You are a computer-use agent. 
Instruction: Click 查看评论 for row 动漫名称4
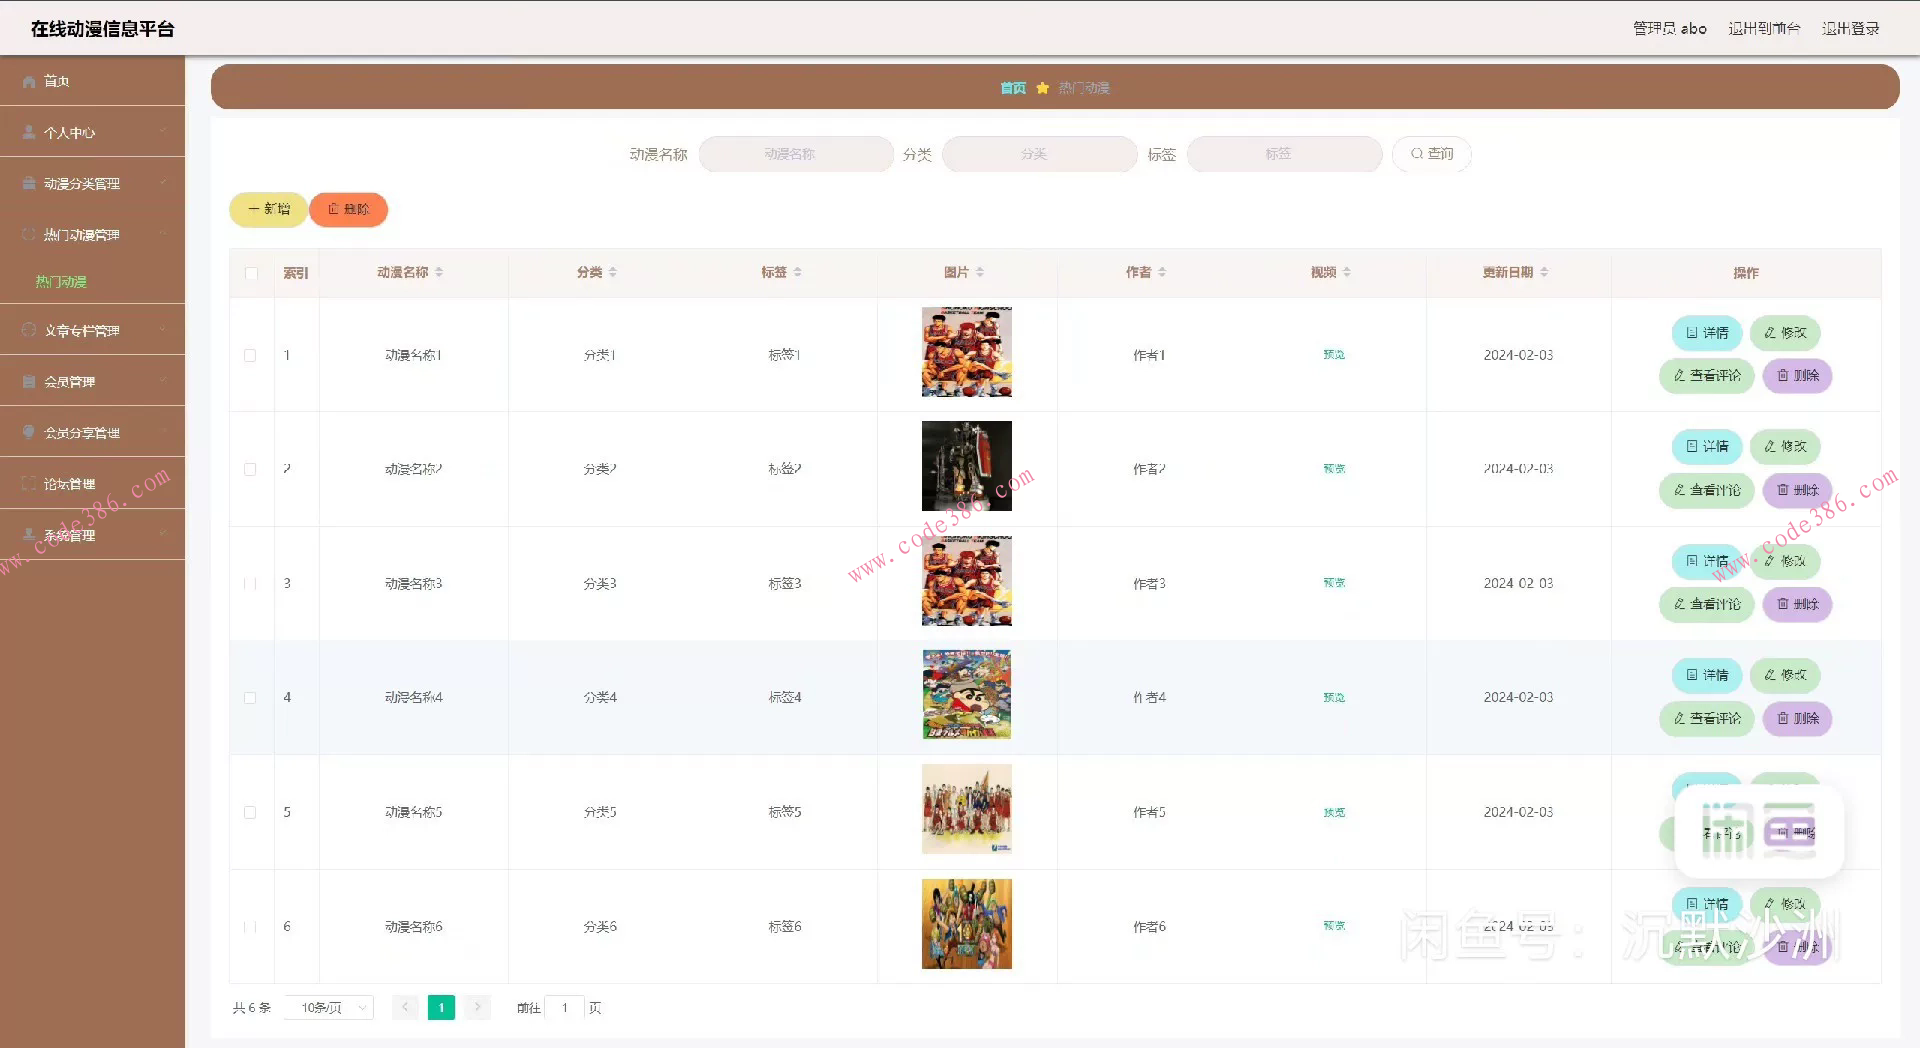[1706, 718]
